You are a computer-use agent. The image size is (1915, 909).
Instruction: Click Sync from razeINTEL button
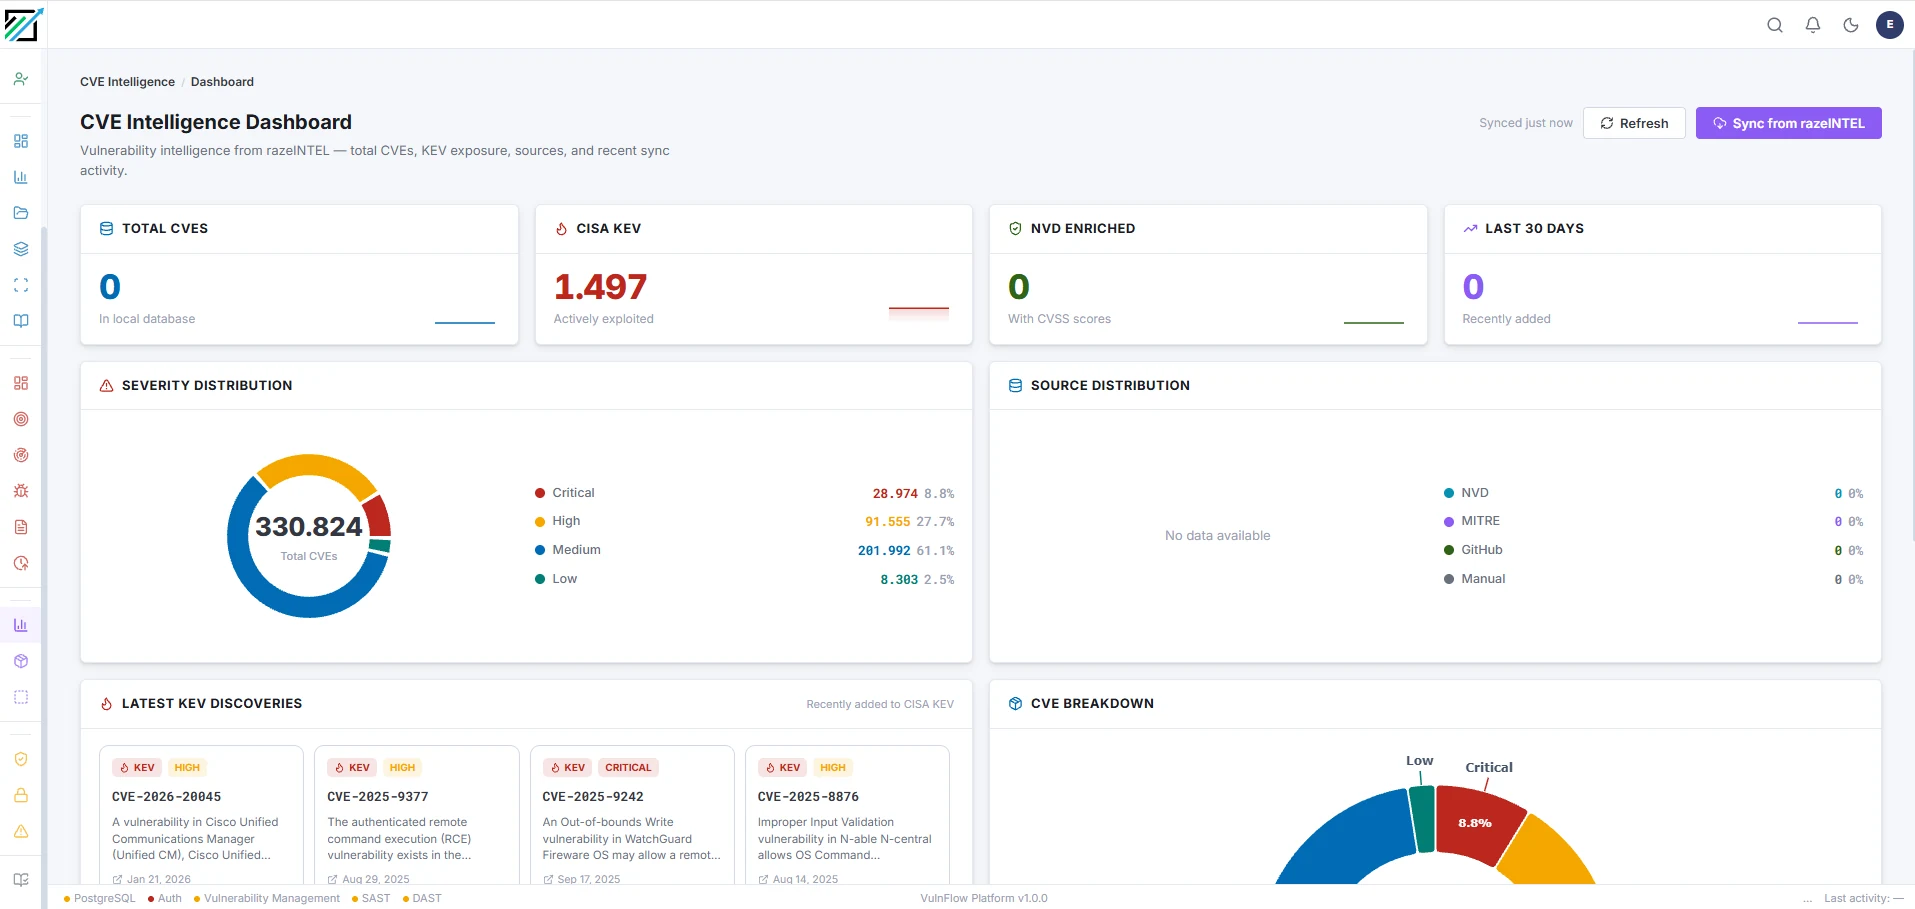tap(1788, 123)
